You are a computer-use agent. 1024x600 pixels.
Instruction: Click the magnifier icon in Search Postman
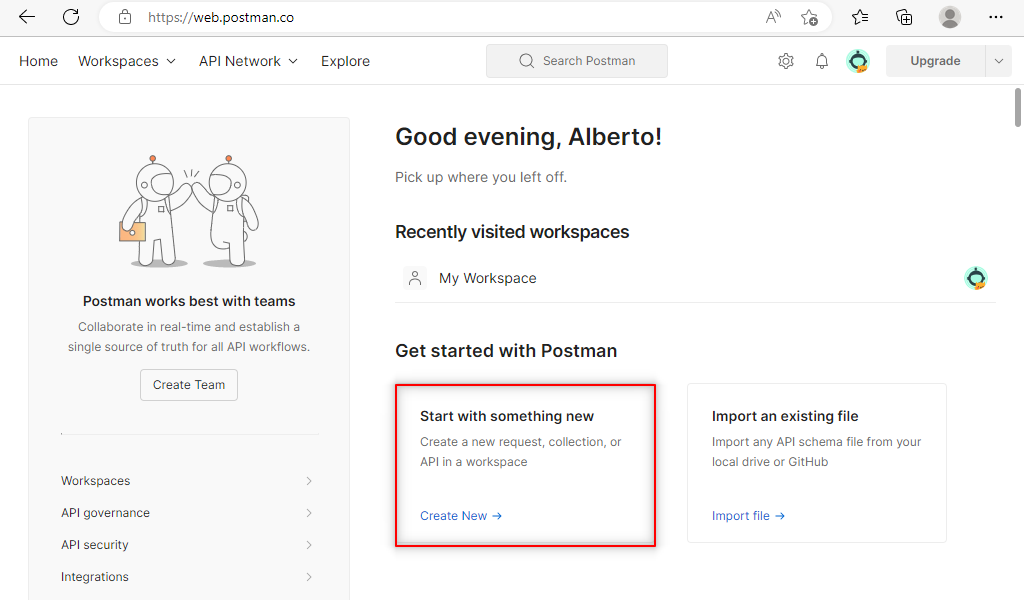point(526,61)
